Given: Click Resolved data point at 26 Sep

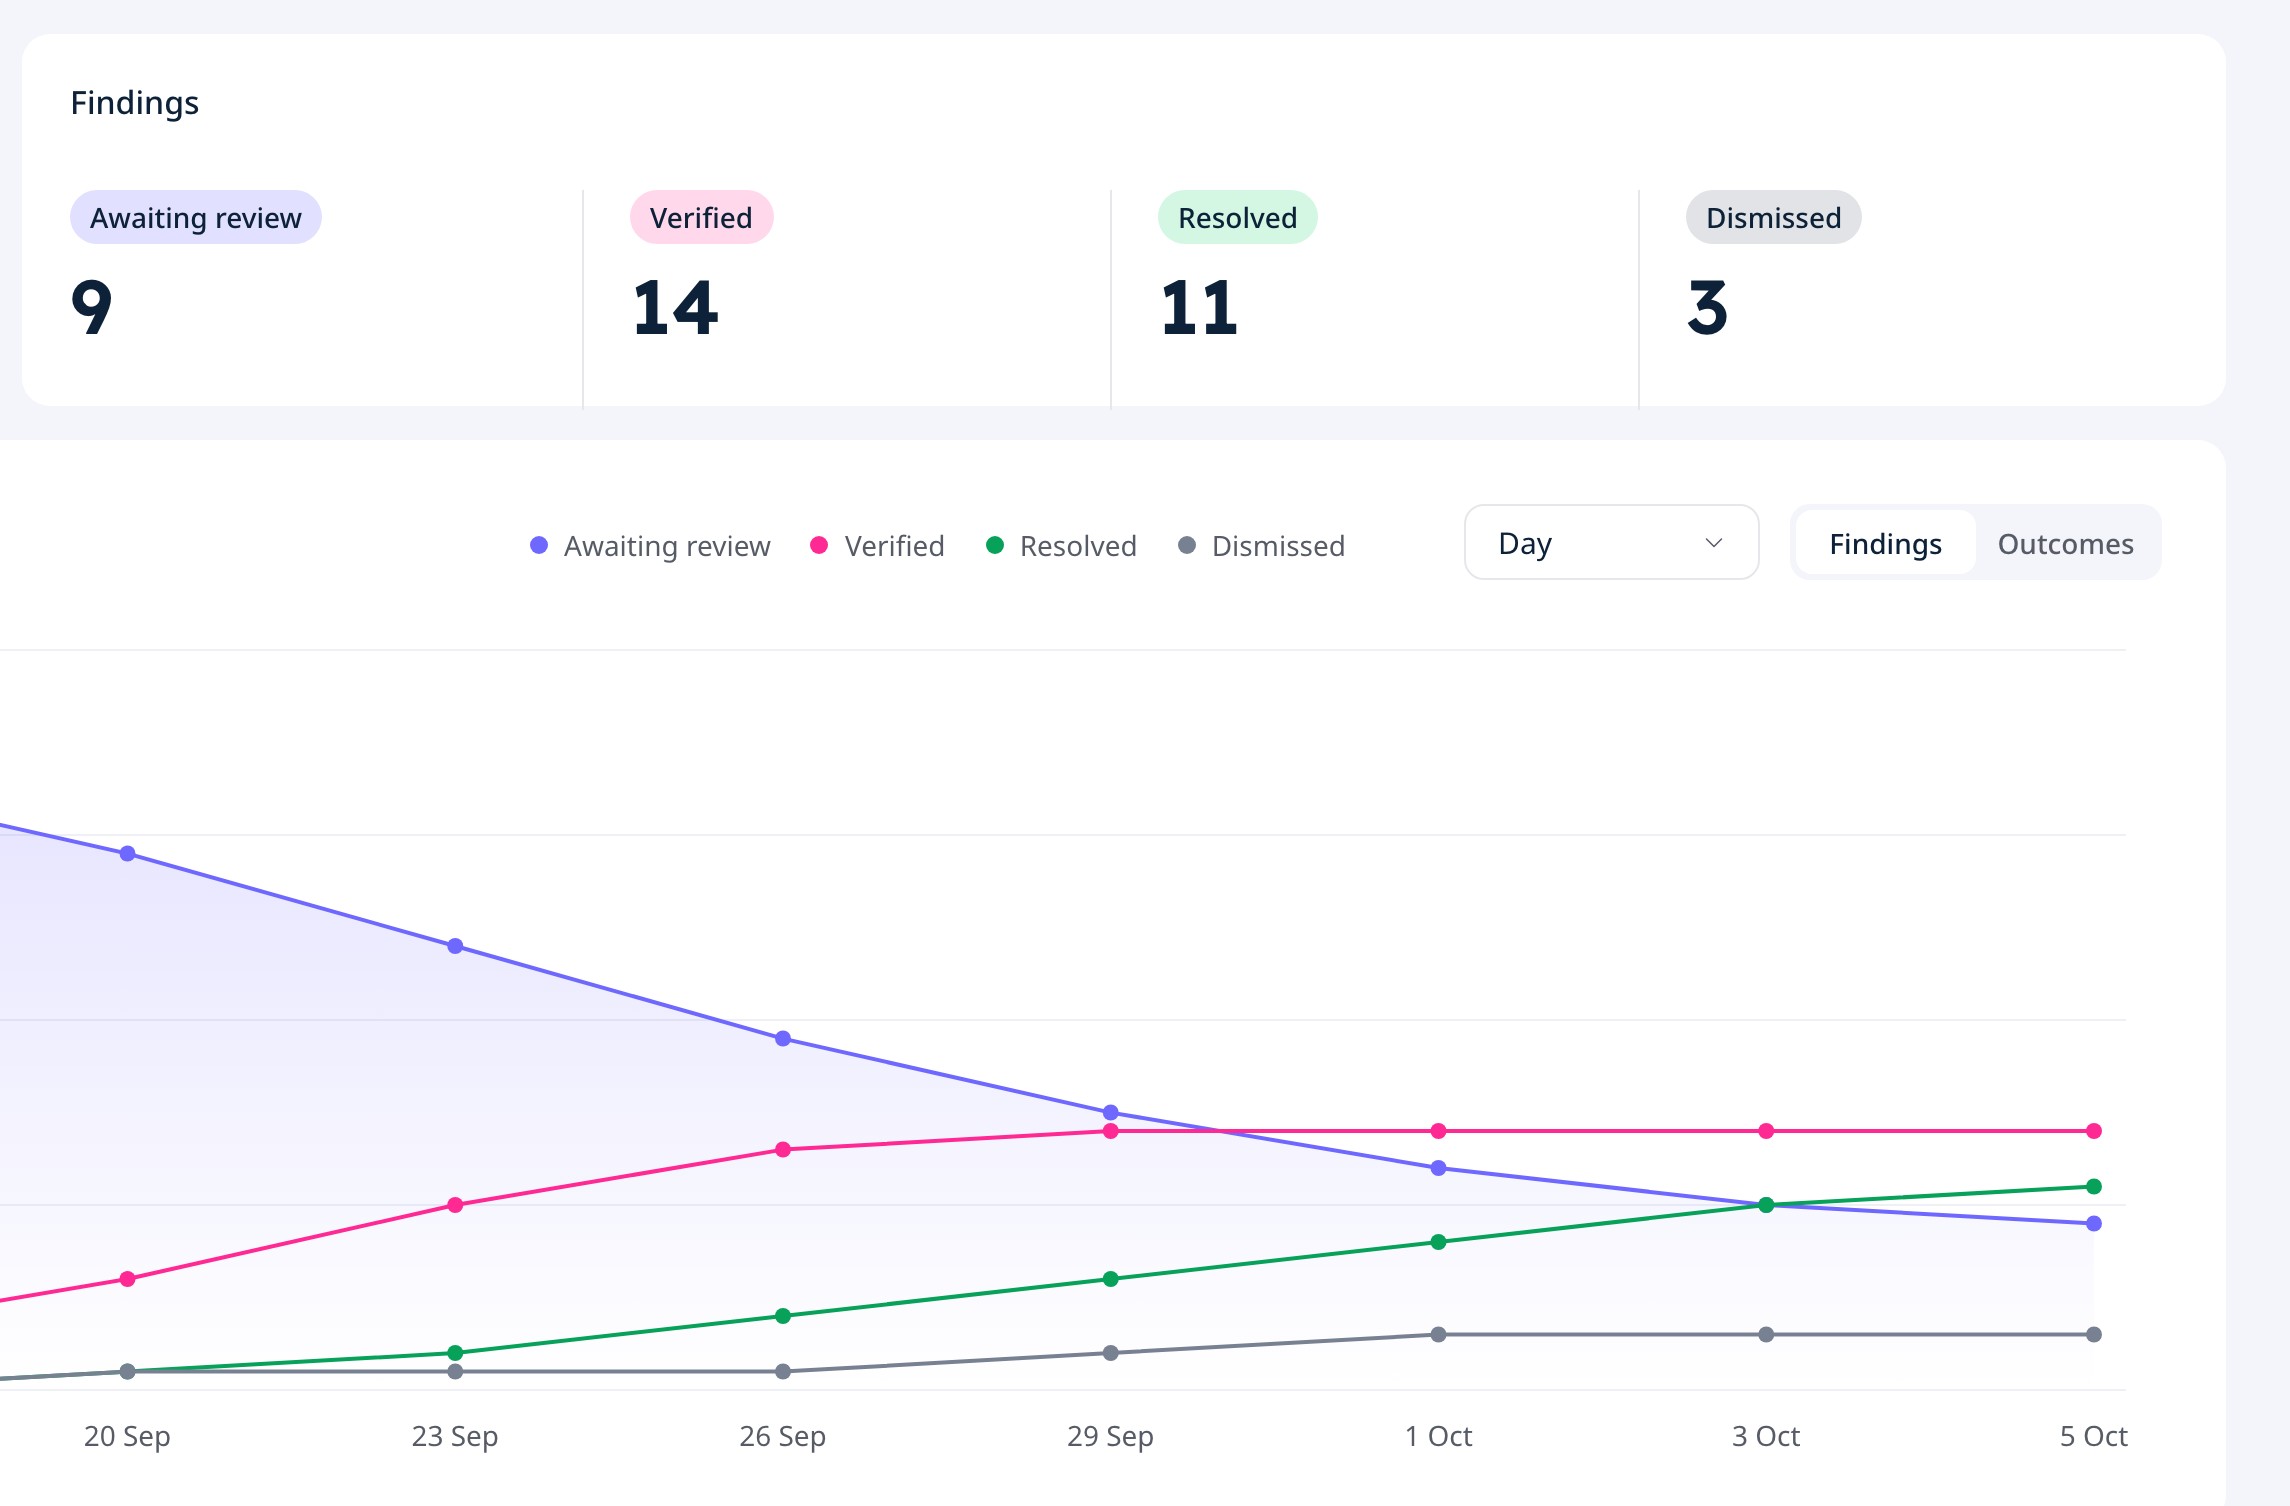Looking at the screenshot, I should [783, 1316].
